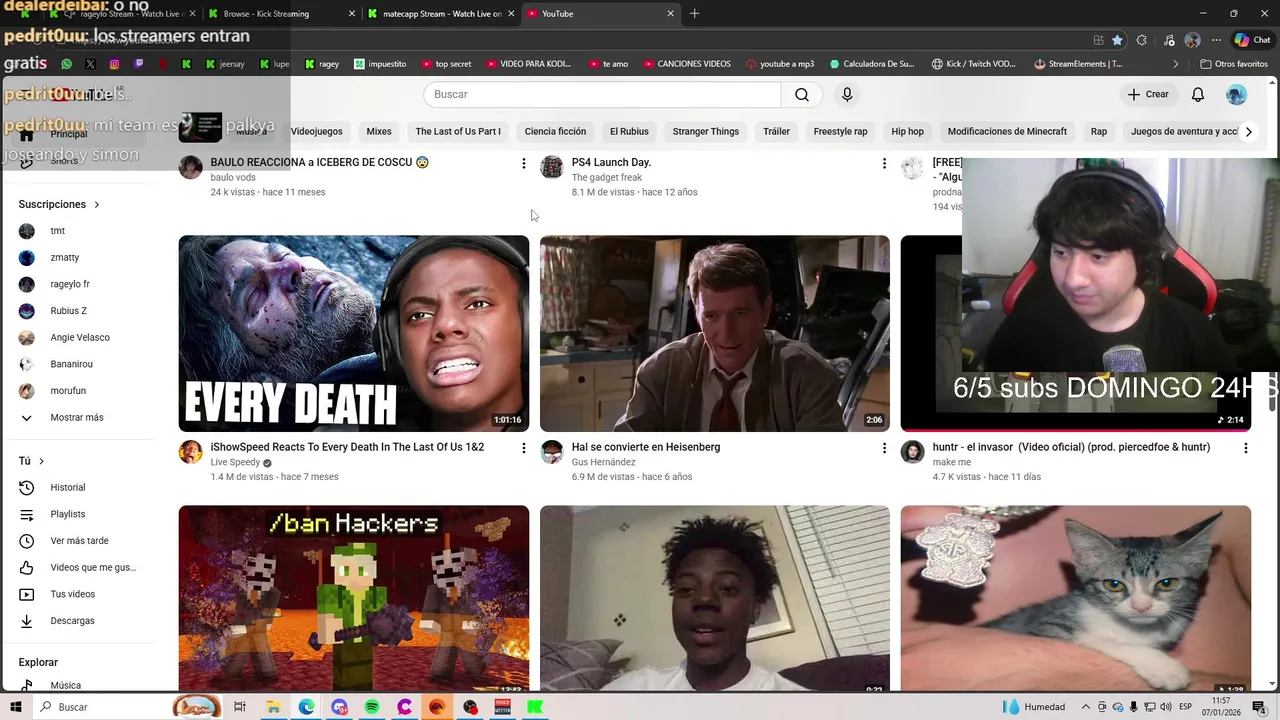Open youtube a mp3 bookmark
This screenshot has height=720, width=1280.
click(780, 64)
